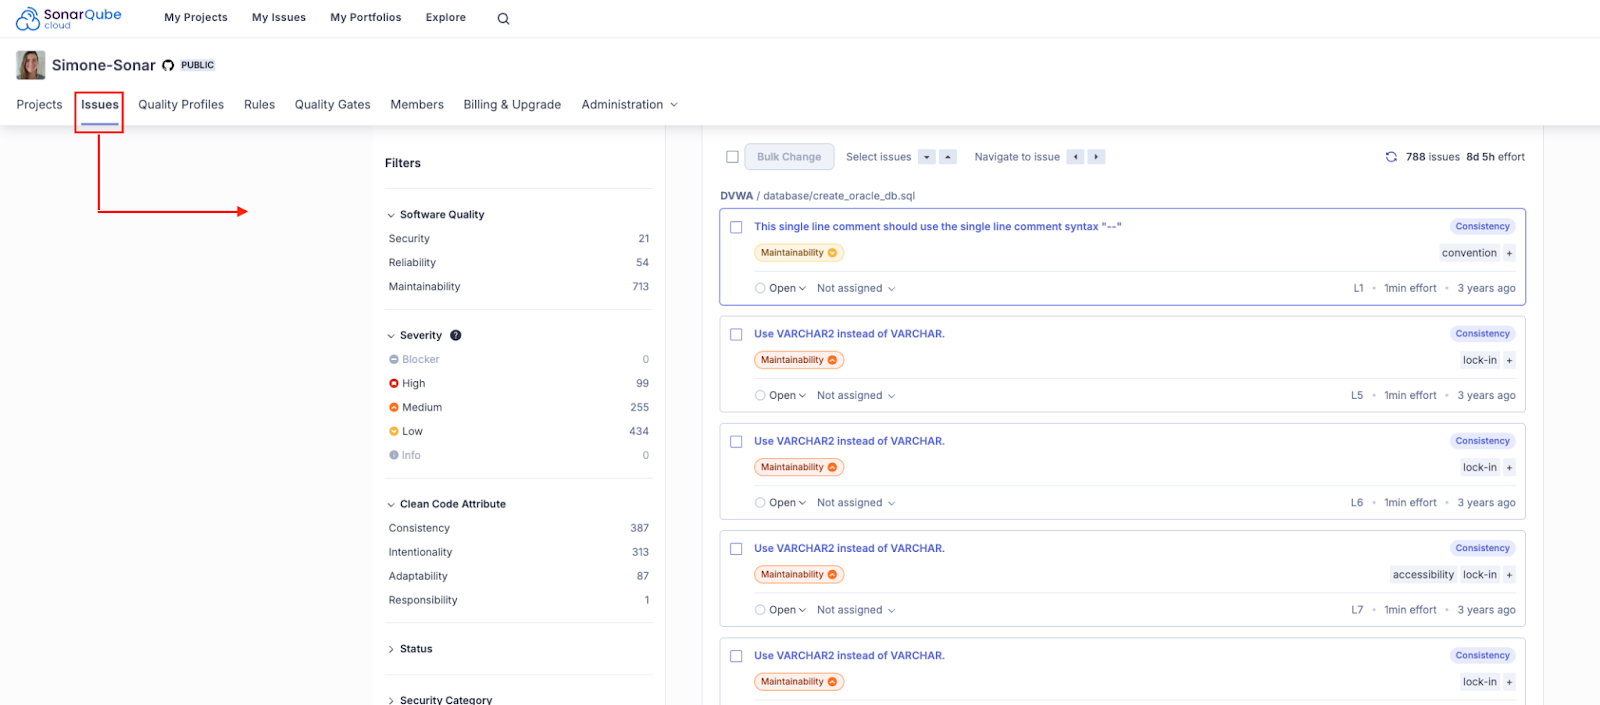Click the Blocker severity icon
This screenshot has width=1600, height=705.
(394, 359)
